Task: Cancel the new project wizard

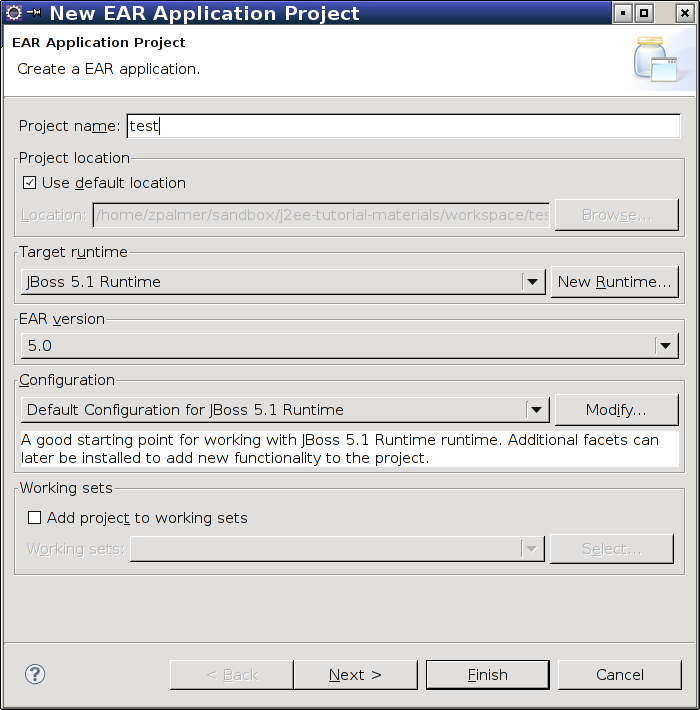Action: pos(619,675)
